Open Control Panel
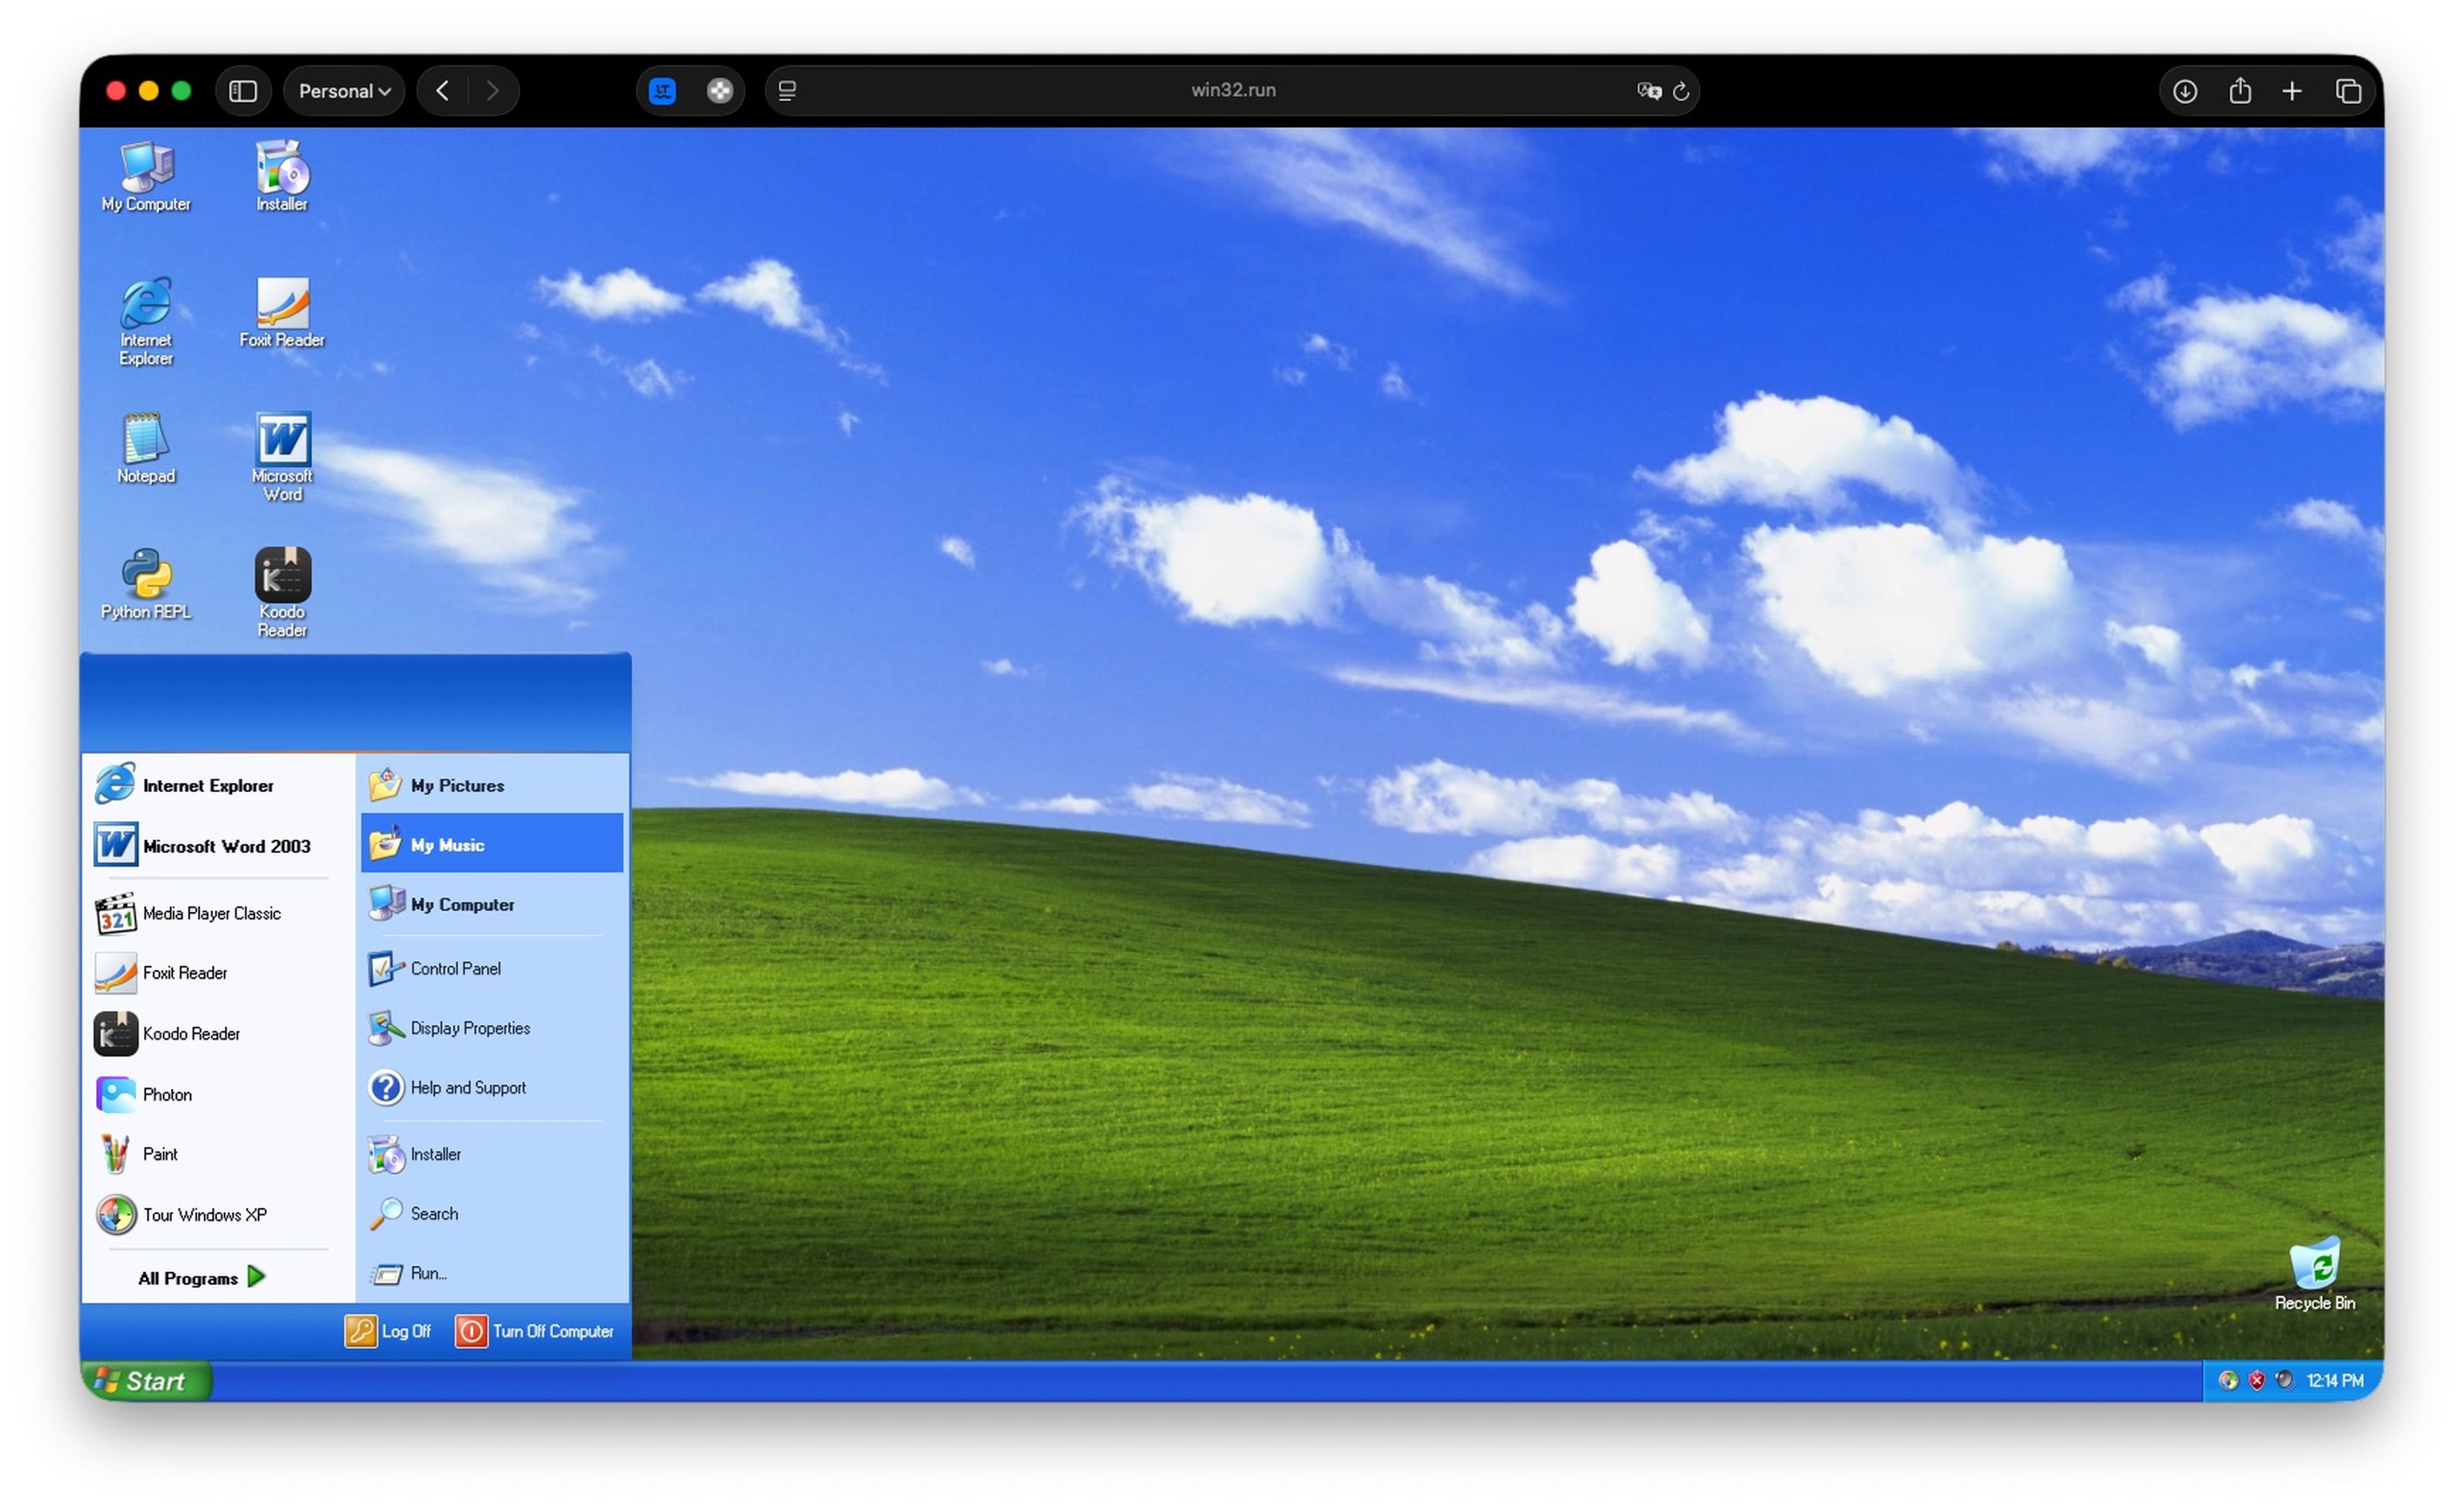 tap(492, 969)
